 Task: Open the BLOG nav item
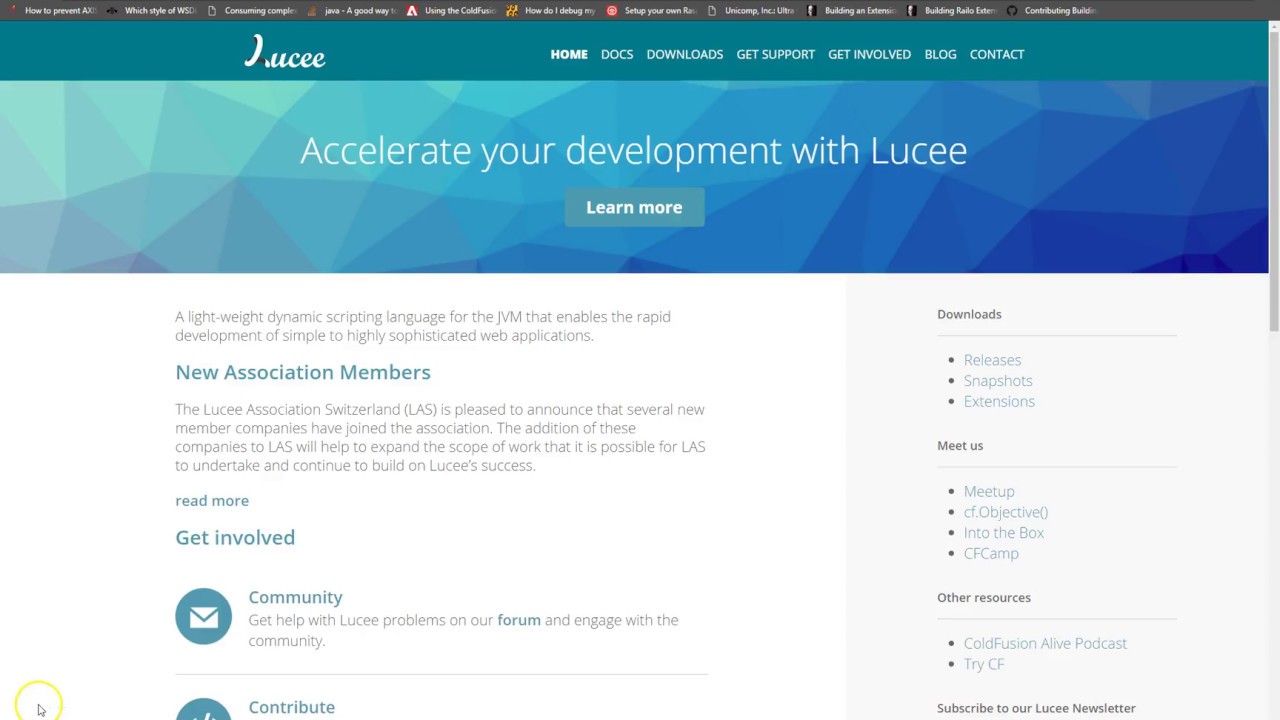coord(940,54)
